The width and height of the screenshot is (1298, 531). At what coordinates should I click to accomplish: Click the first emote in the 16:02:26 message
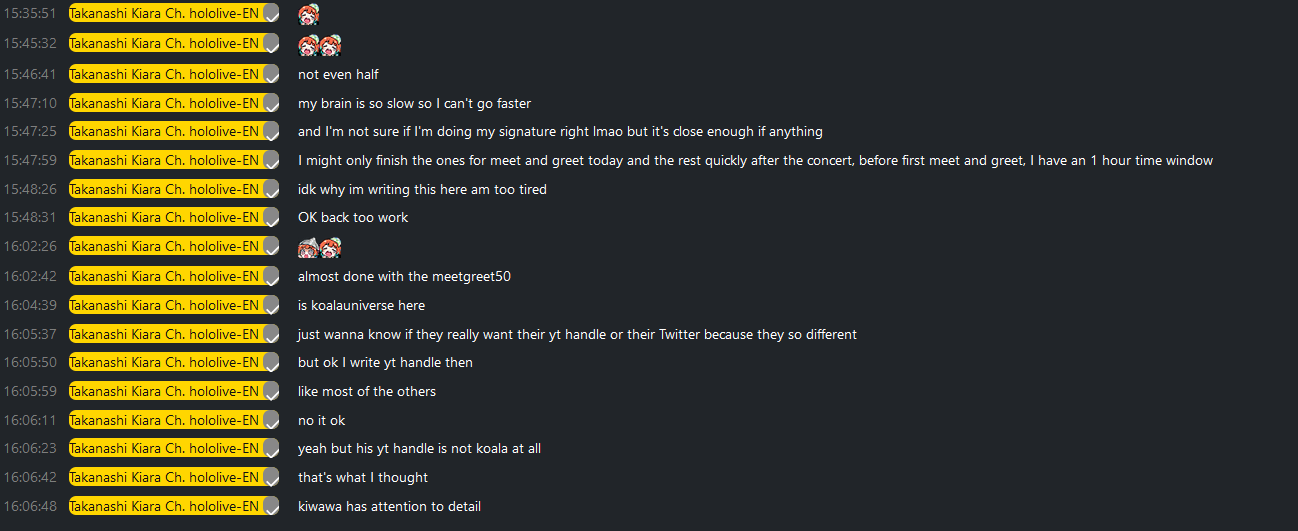(309, 247)
